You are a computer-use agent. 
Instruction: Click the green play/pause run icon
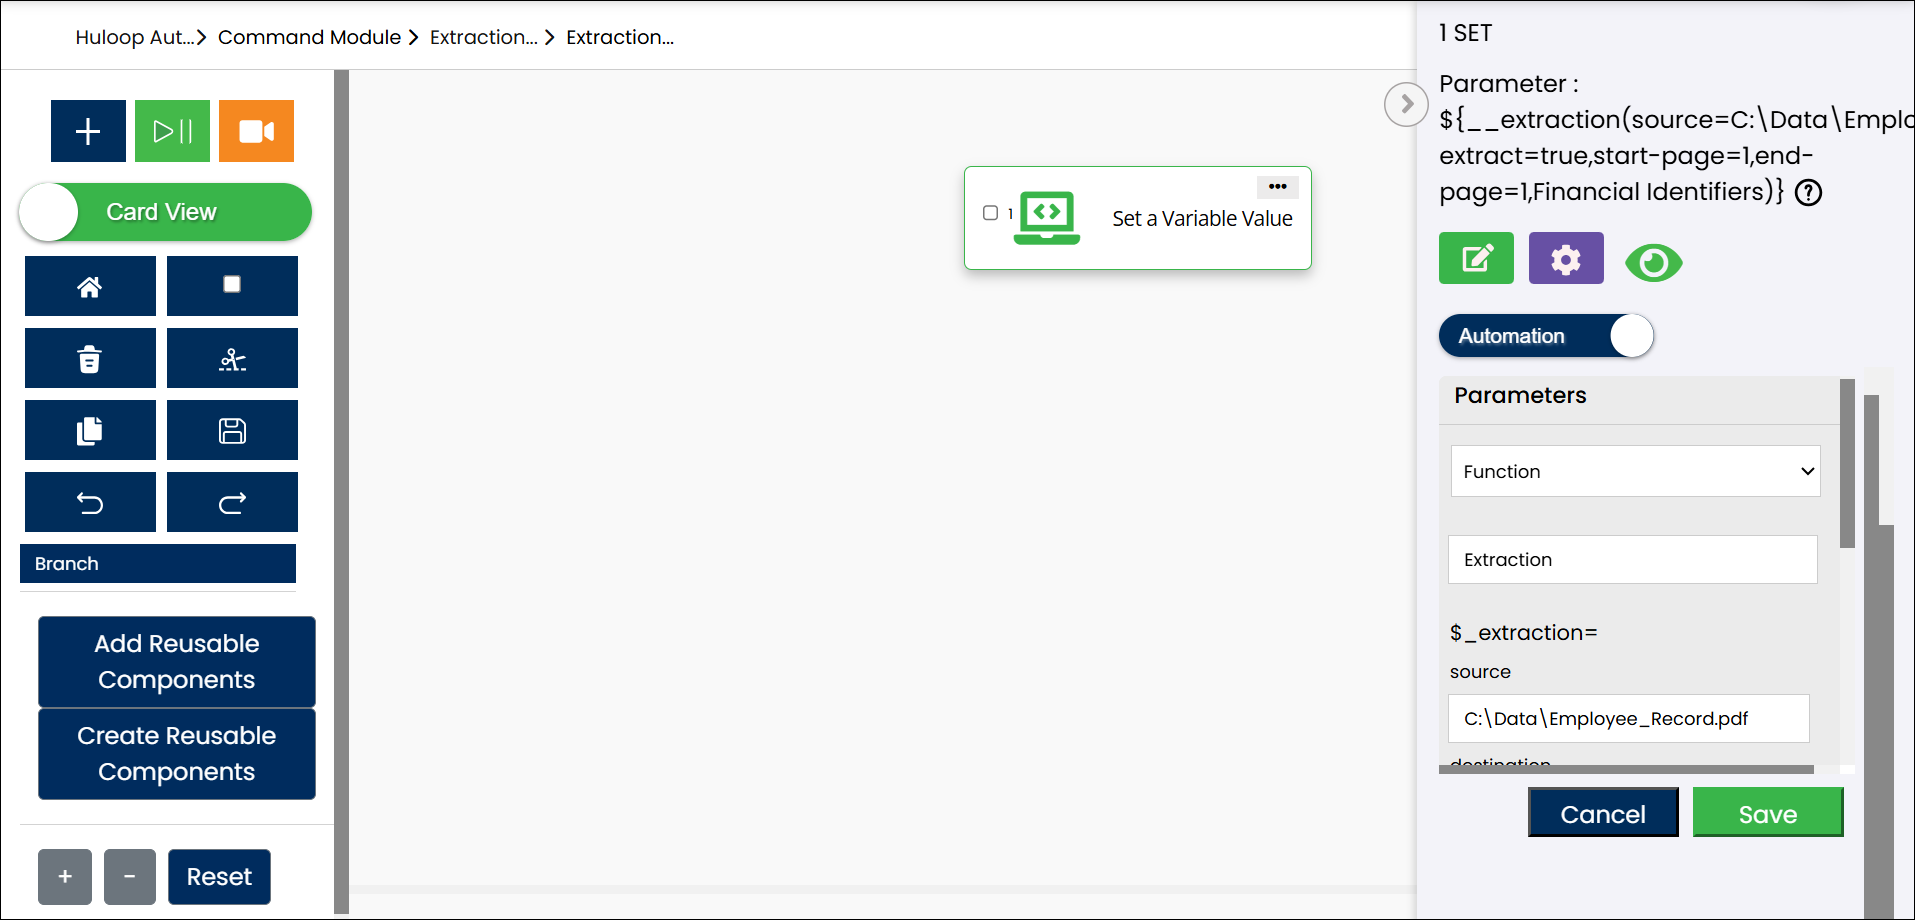pos(172,131)
